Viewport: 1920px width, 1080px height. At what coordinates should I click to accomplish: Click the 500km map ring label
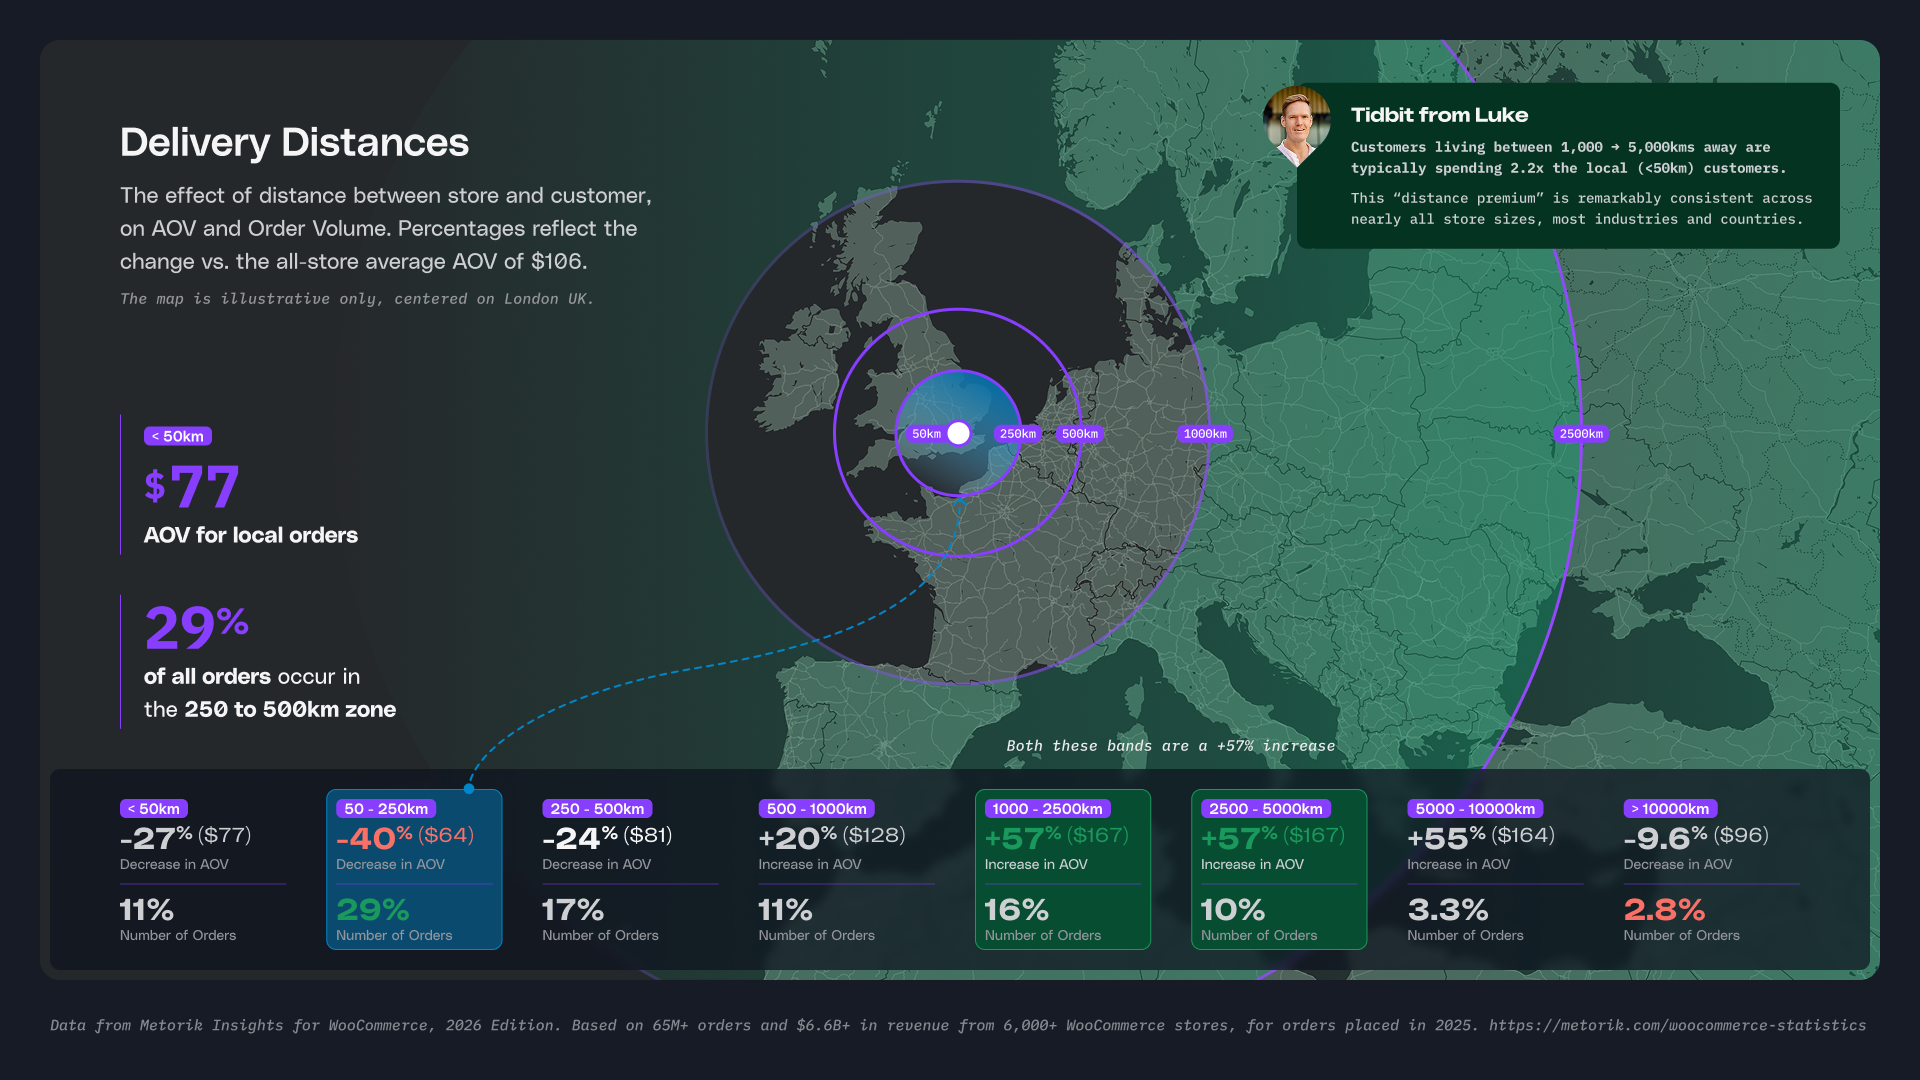pos(1080,434)
